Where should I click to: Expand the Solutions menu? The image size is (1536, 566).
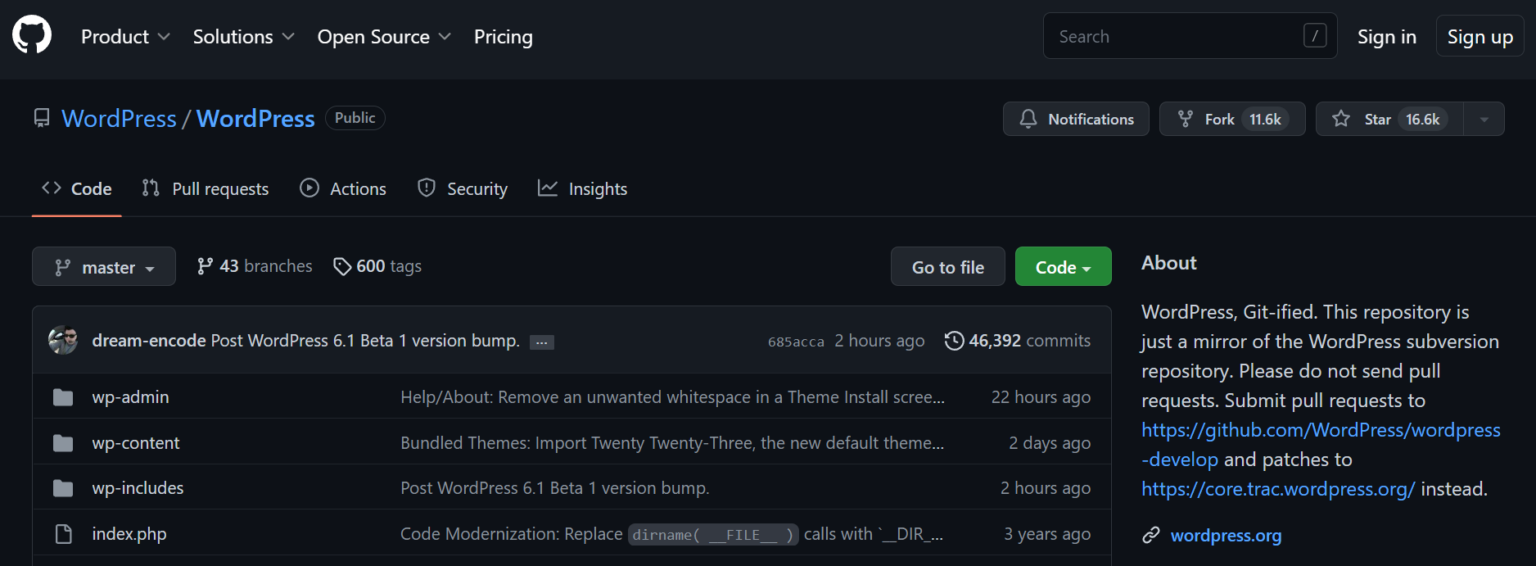[244, 36]
